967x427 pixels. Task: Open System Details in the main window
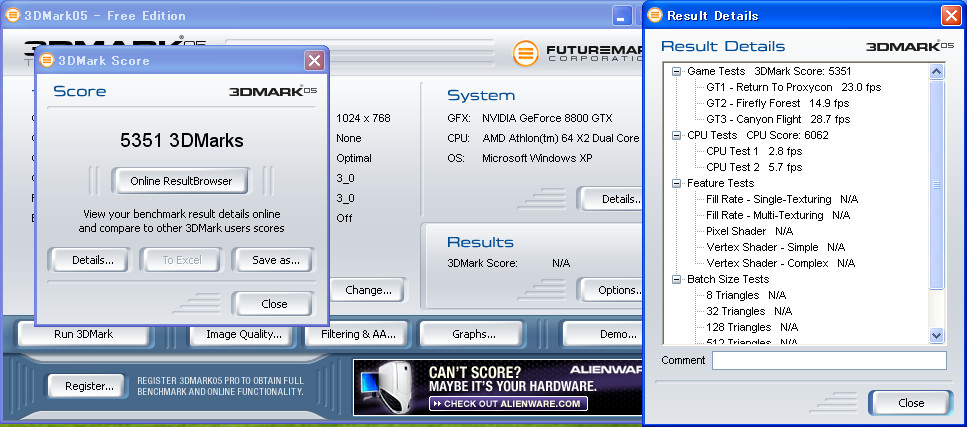pos(610,199)
